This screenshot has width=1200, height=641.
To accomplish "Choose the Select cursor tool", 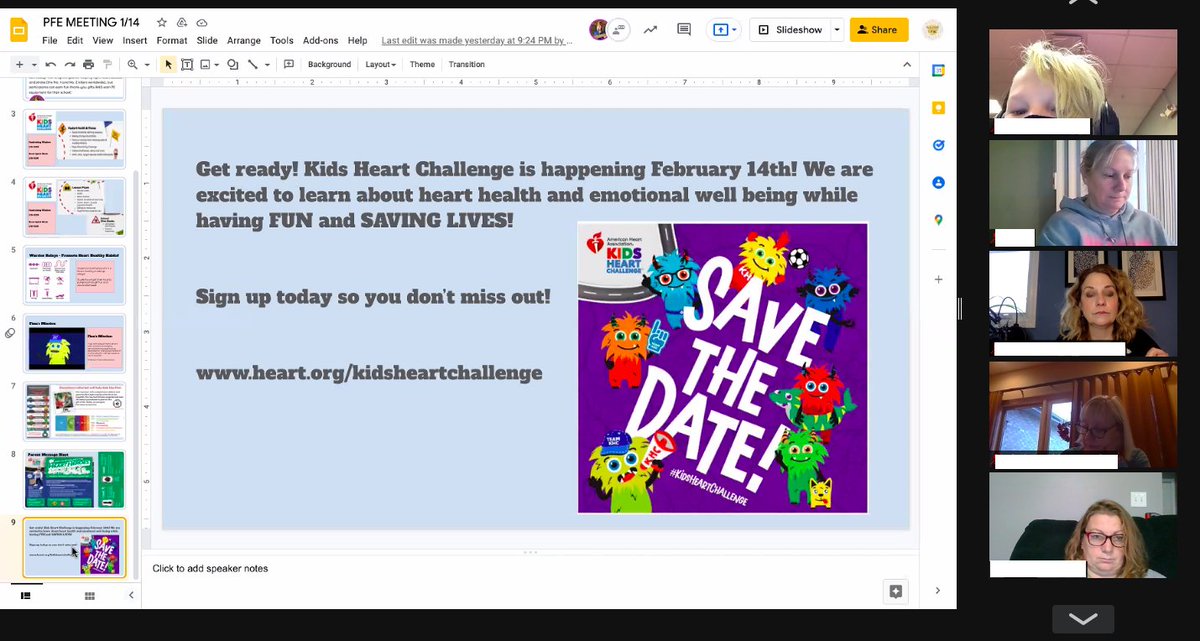I will 168,64.
